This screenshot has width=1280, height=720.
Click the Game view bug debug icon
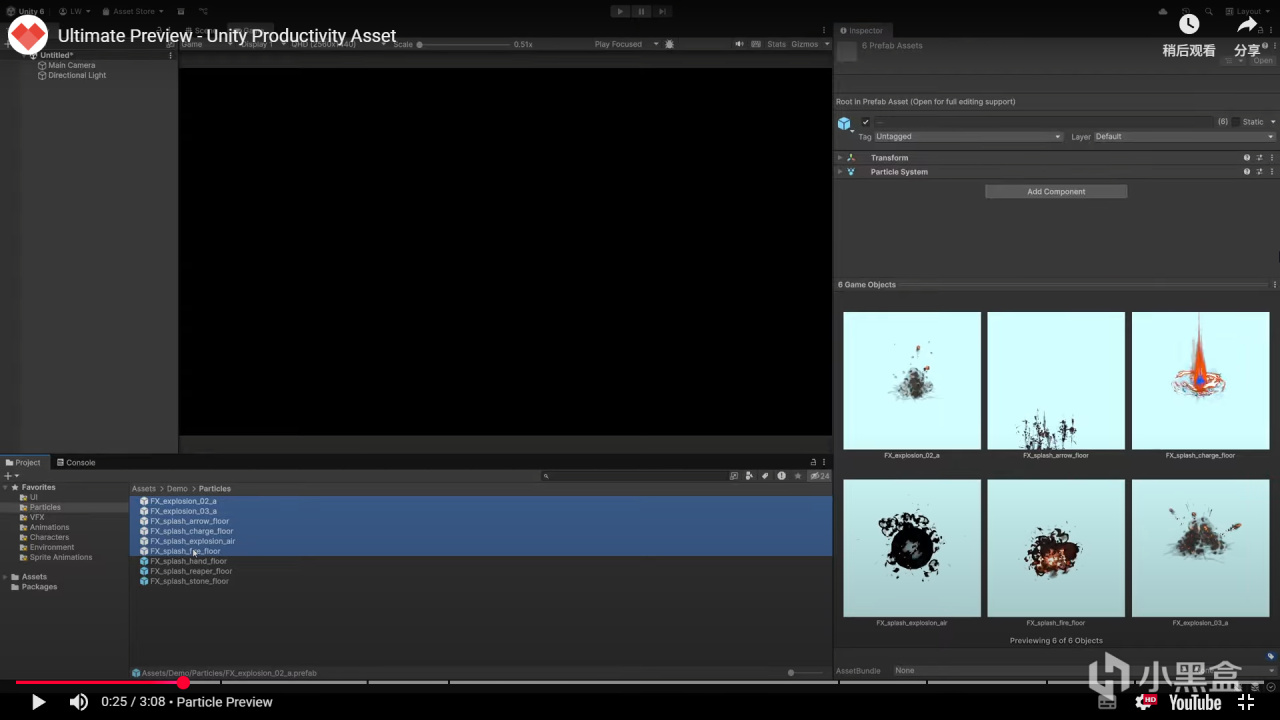(669, 44)
